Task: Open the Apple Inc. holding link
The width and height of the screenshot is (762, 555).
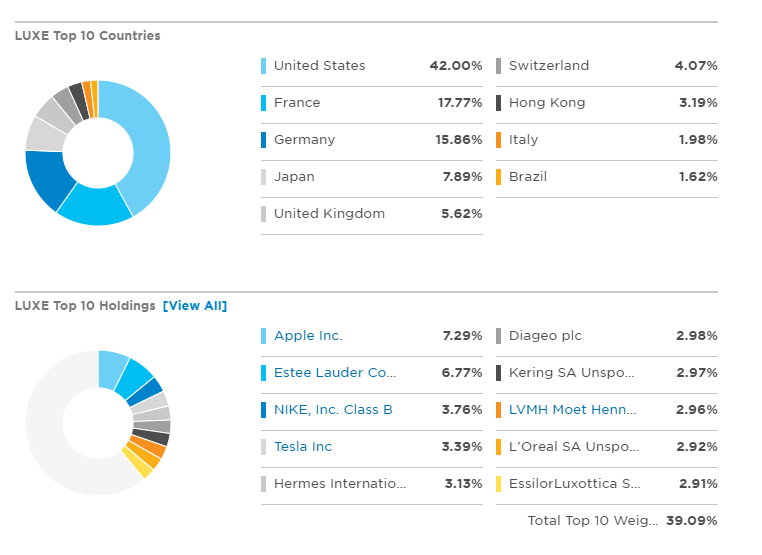Action: 308,336
